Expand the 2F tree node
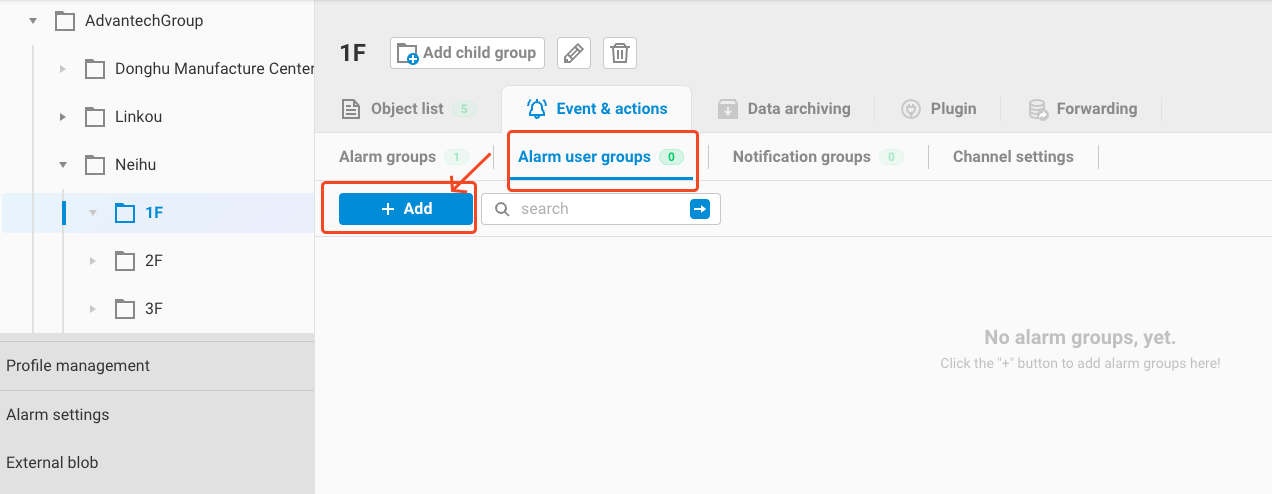 pyautogui.click(x=93, y=261)
